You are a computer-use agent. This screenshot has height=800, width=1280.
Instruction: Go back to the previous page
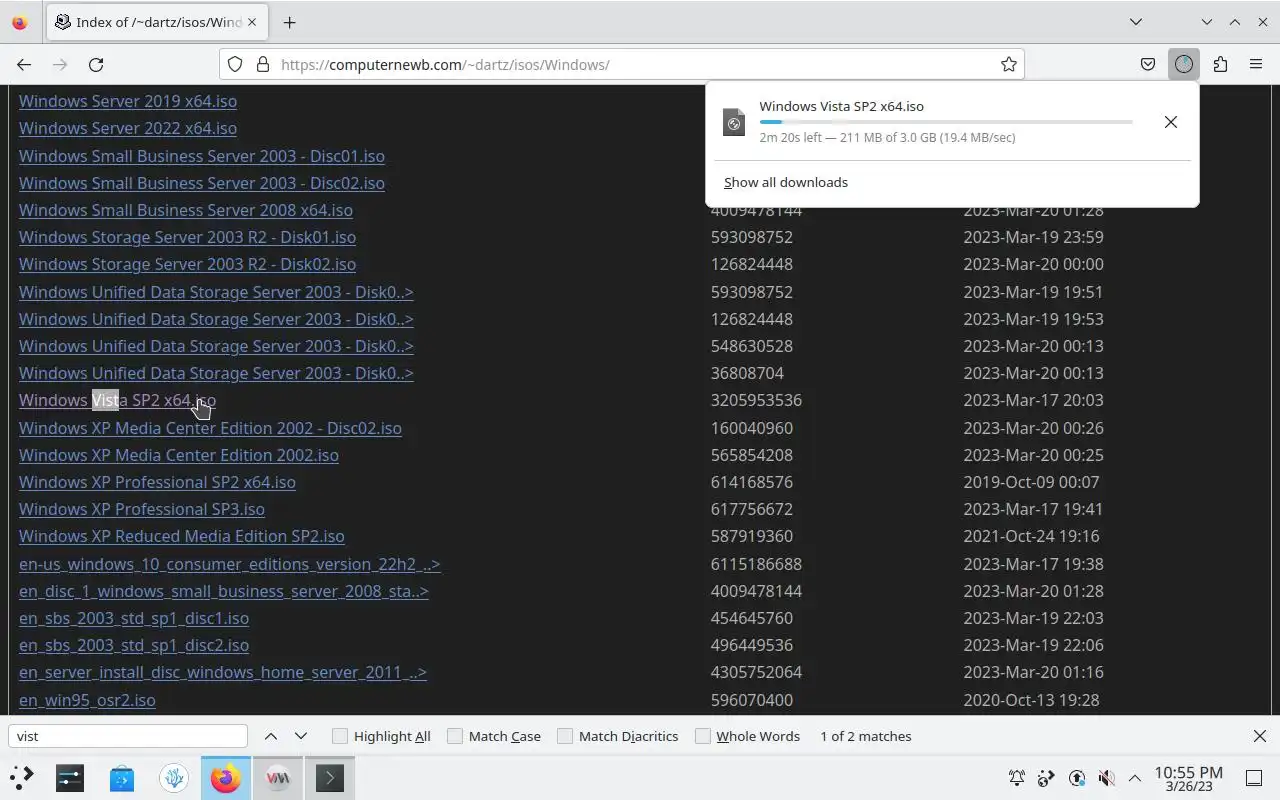pos(24,64)
